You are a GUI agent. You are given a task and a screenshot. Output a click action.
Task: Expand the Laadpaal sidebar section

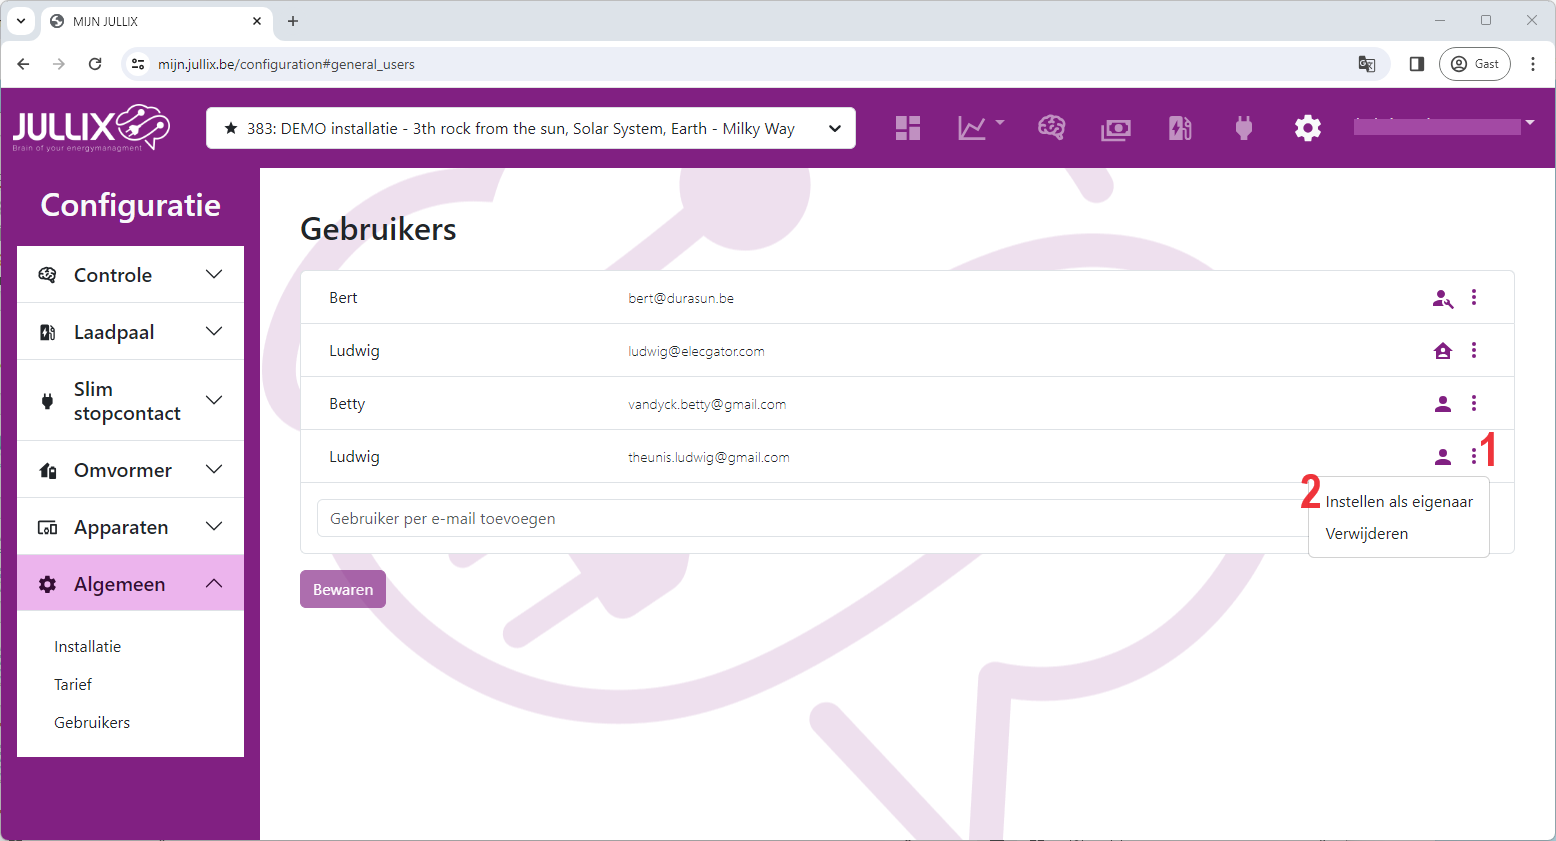[x=130, y=332]
